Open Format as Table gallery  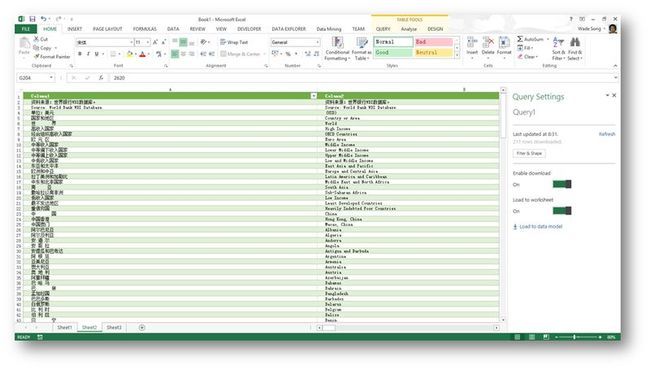pyautogui.click(x=361, y=48)
